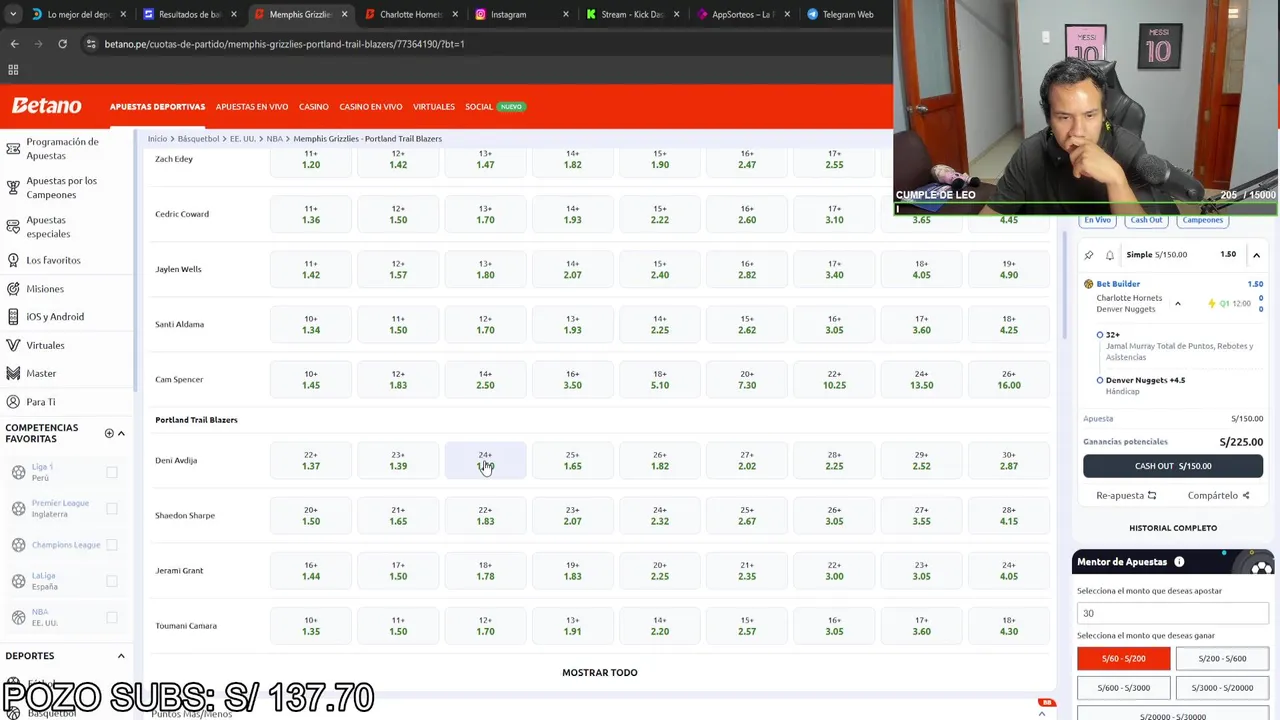
Task: Click the Mentor de Apuestas info icon
Action: 1179,562
